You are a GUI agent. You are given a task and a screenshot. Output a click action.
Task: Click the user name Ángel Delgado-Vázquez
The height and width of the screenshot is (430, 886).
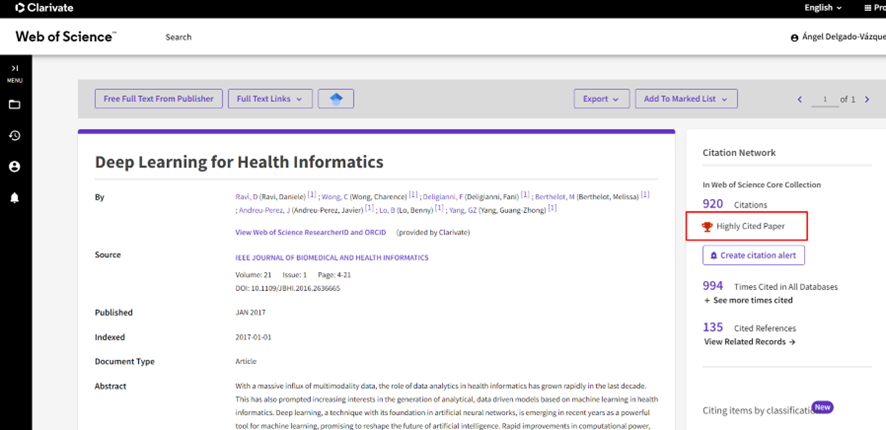844,38
